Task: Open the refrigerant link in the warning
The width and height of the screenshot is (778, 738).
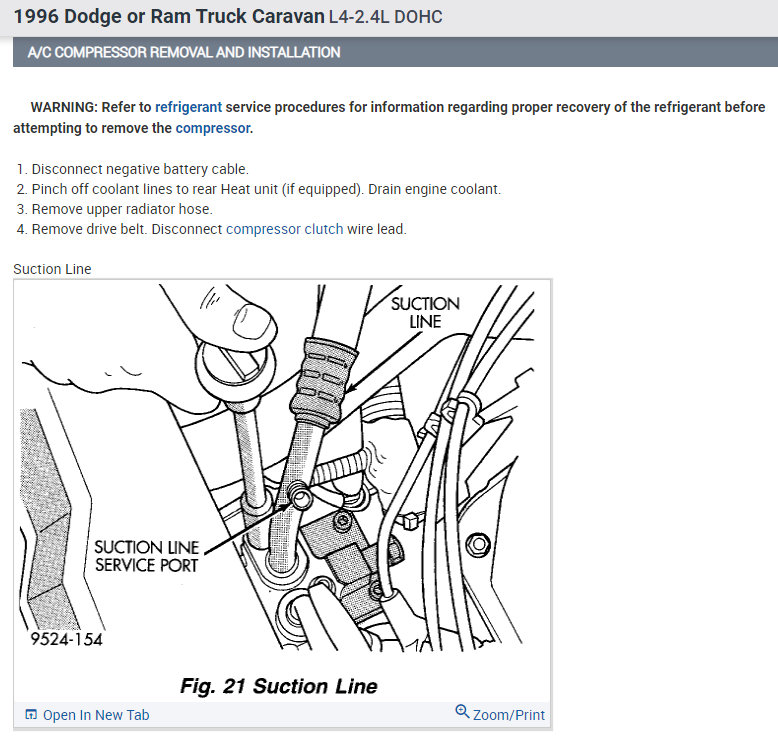Action: (x=189, y=107)
